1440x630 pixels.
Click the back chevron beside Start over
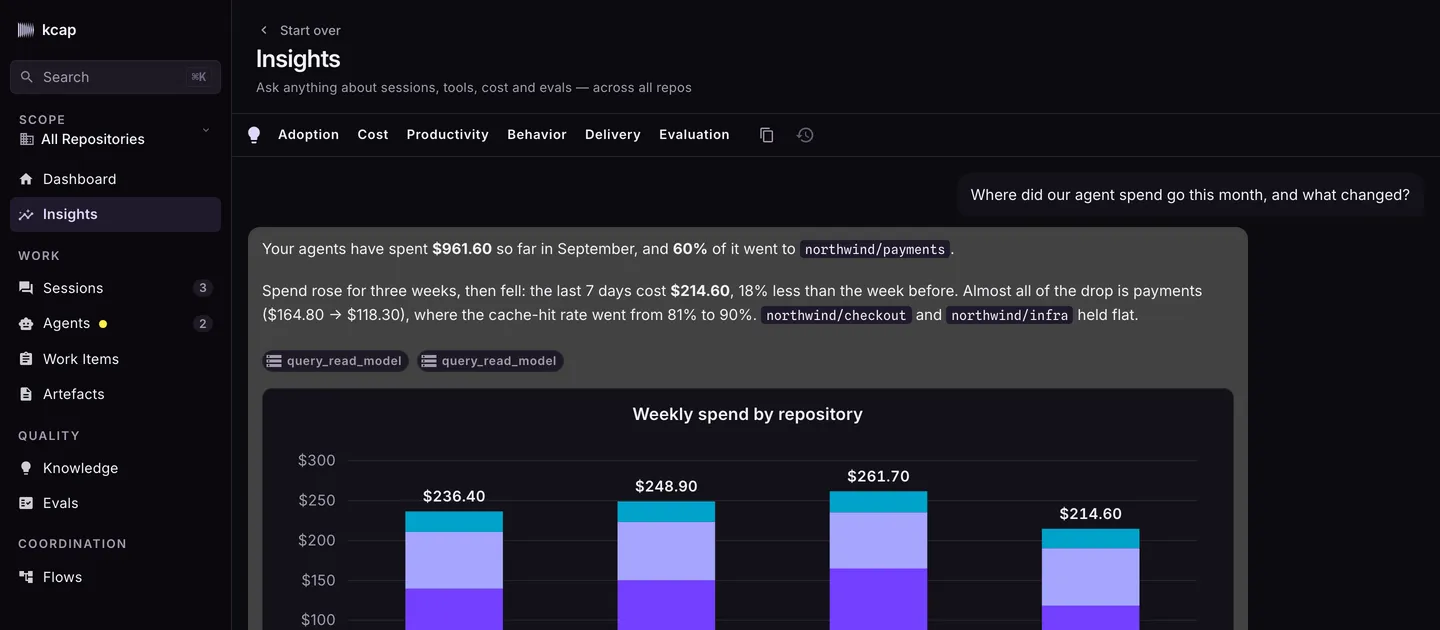(264, 30)
